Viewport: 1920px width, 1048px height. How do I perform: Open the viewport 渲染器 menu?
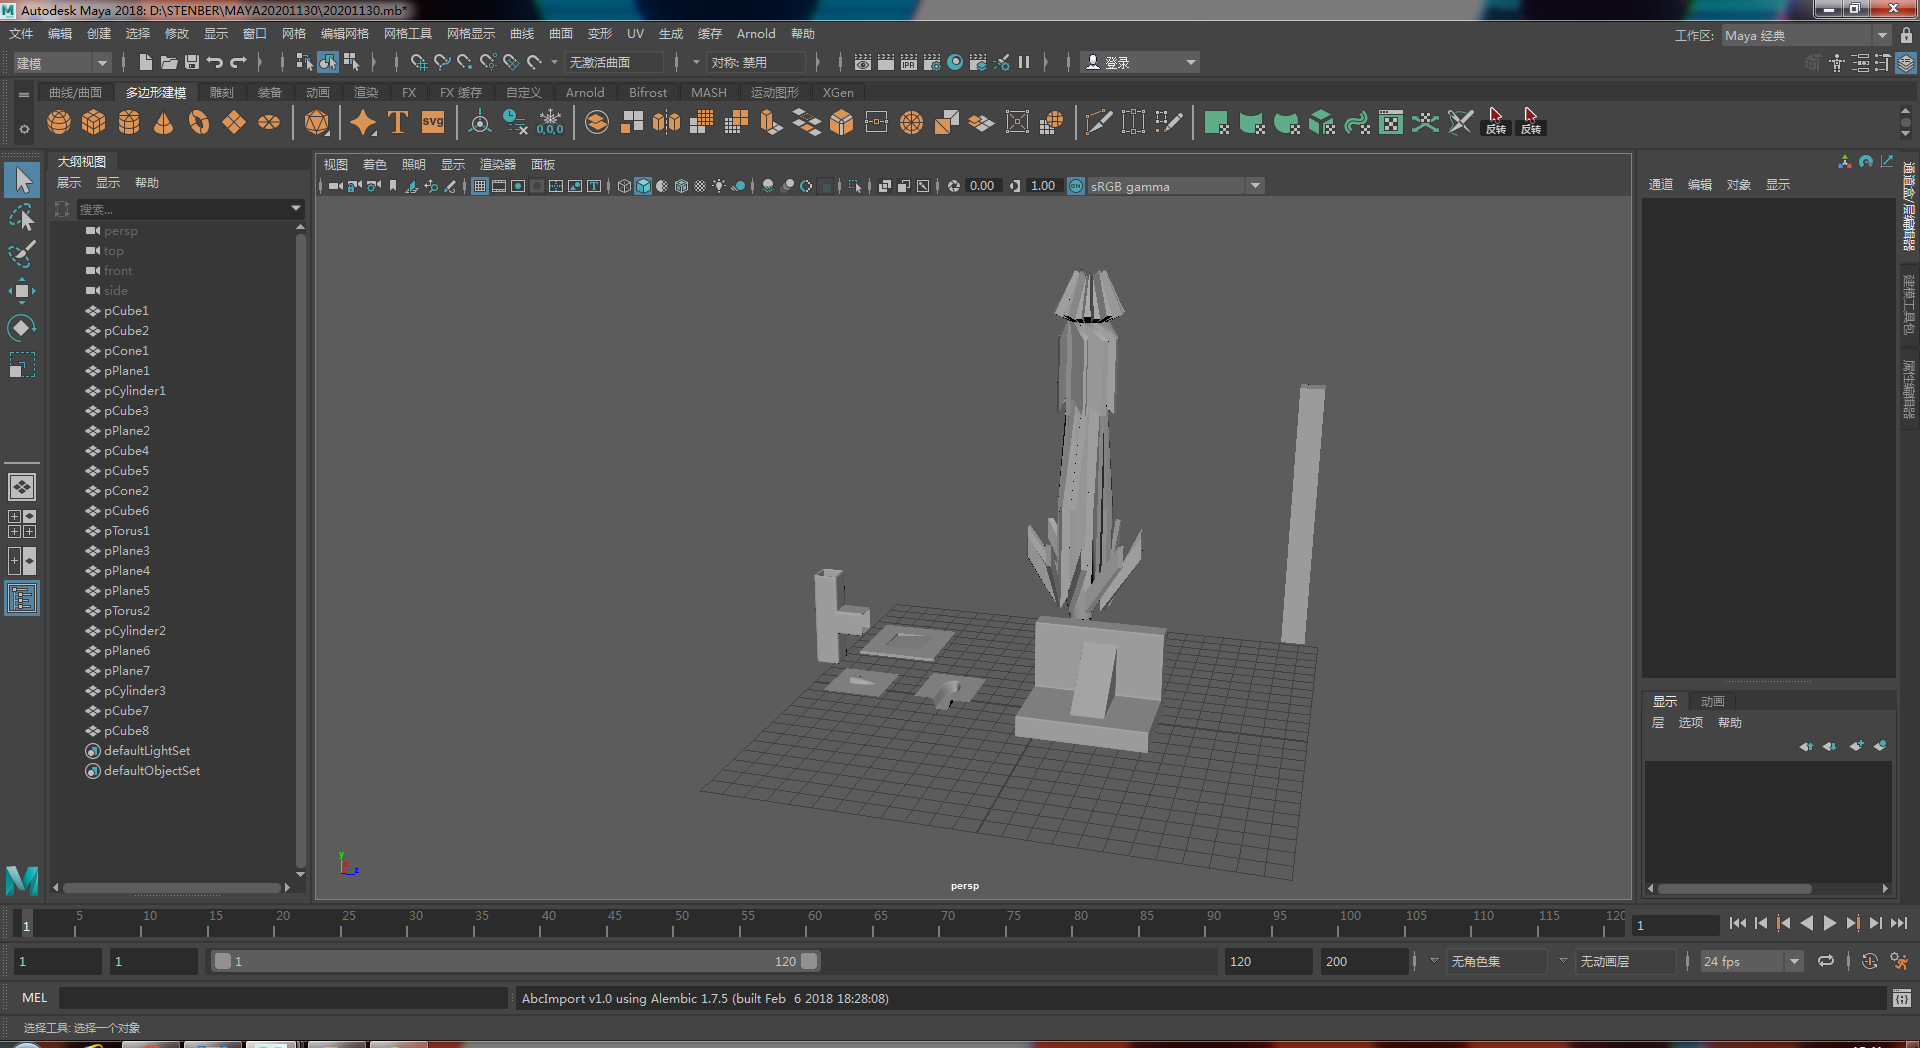[x=498, y=165]
